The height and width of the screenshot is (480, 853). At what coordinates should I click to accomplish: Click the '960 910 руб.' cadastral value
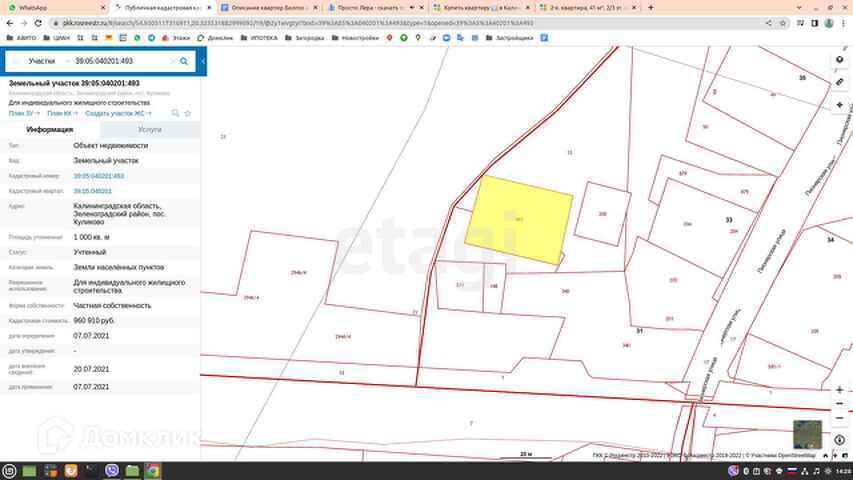point(94,321)
